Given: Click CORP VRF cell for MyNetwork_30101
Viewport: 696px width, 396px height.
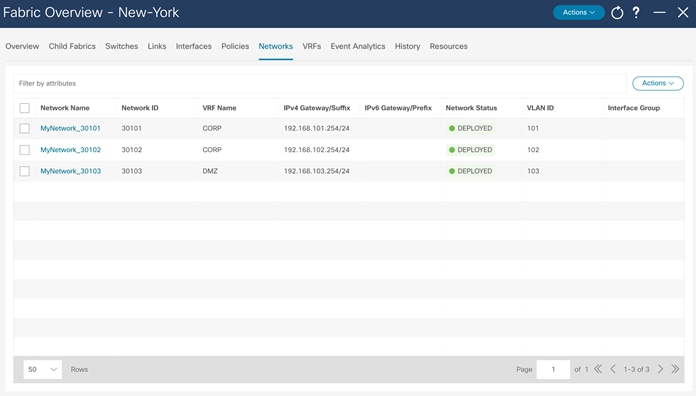Looking at the screenshot, I should point(212,128).
